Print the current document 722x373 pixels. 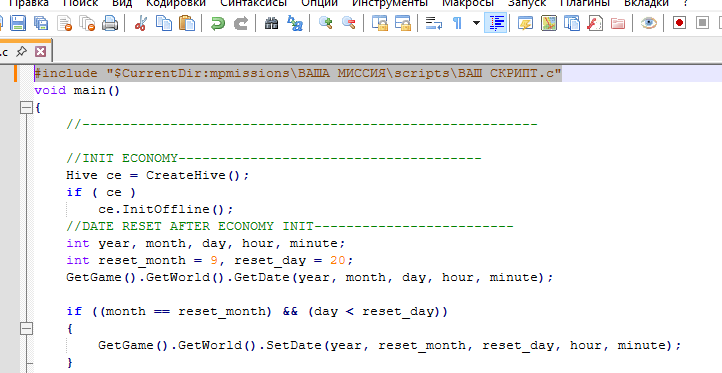coord(110,23)
